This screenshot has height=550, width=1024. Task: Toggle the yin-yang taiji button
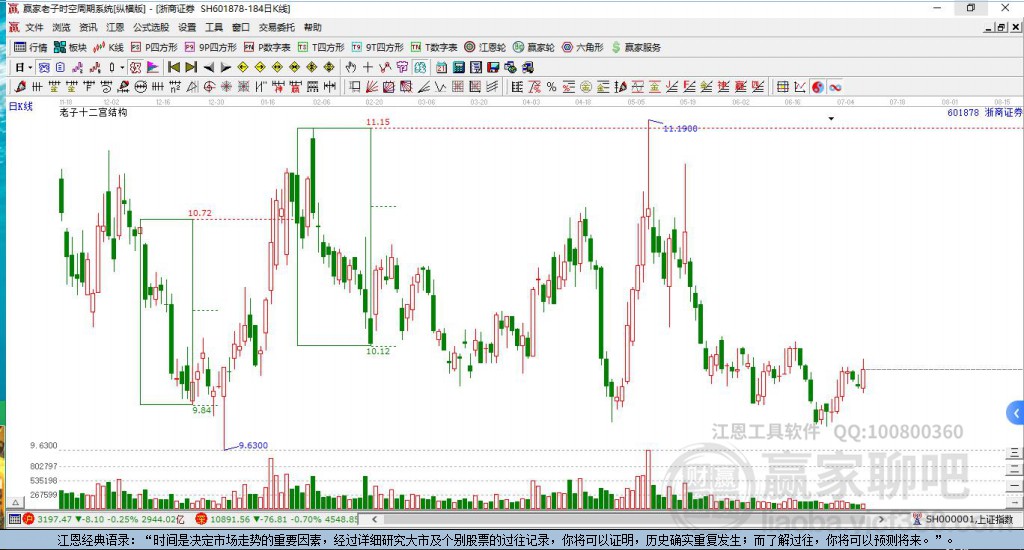818,87
